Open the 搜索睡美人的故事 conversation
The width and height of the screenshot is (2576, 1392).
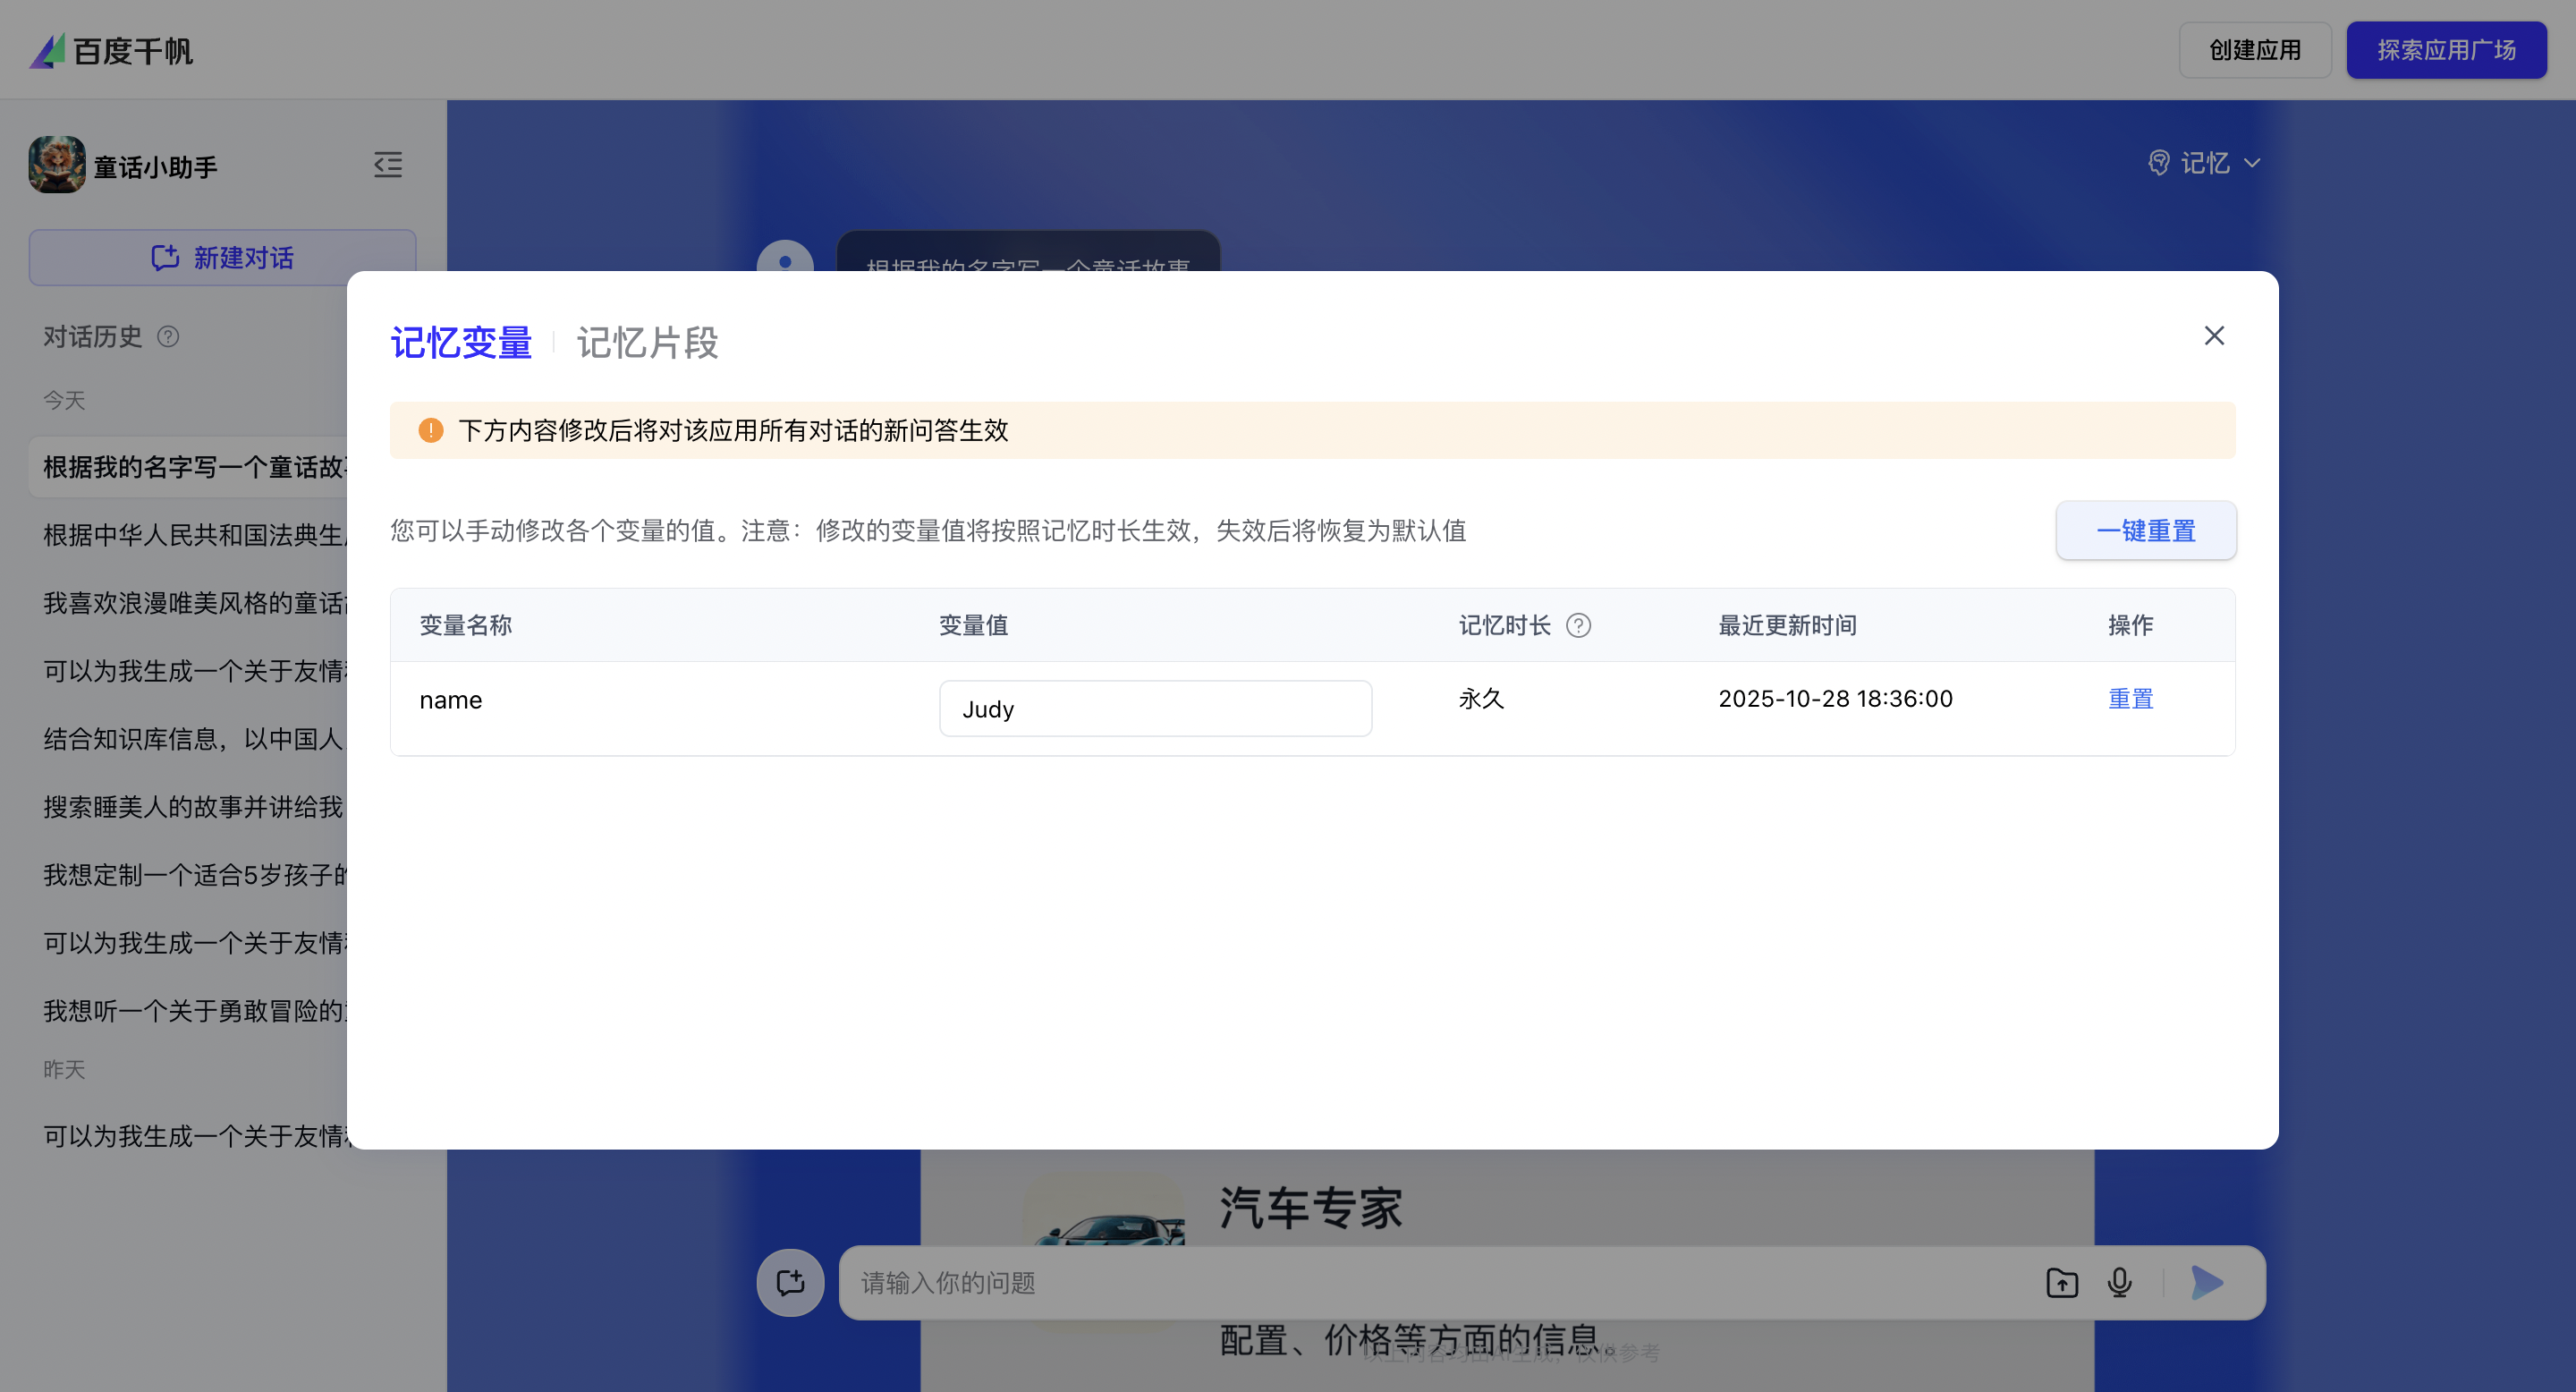194,807
